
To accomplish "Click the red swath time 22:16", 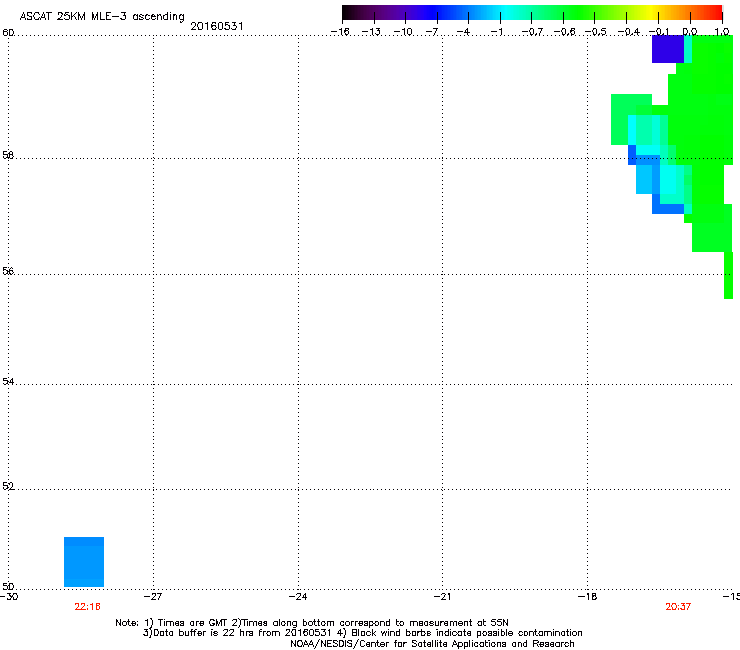I will (87, 607).
